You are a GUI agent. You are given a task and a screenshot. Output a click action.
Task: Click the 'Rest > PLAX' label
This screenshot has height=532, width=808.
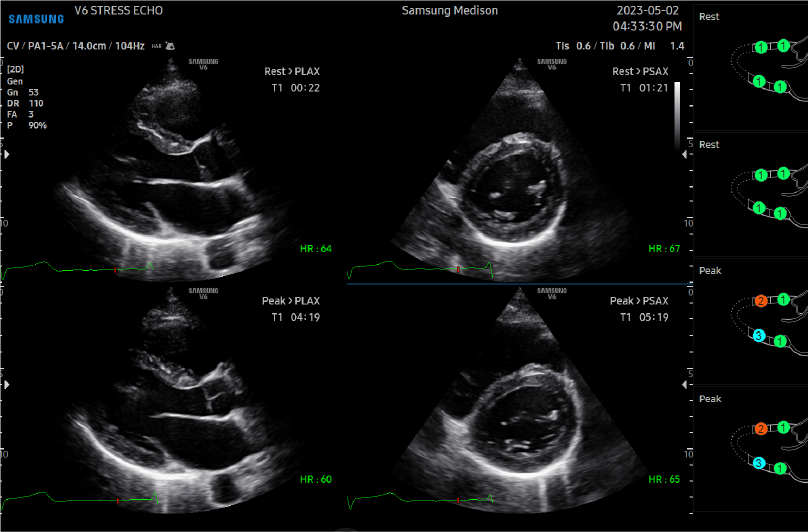click(x=292, y=71)
